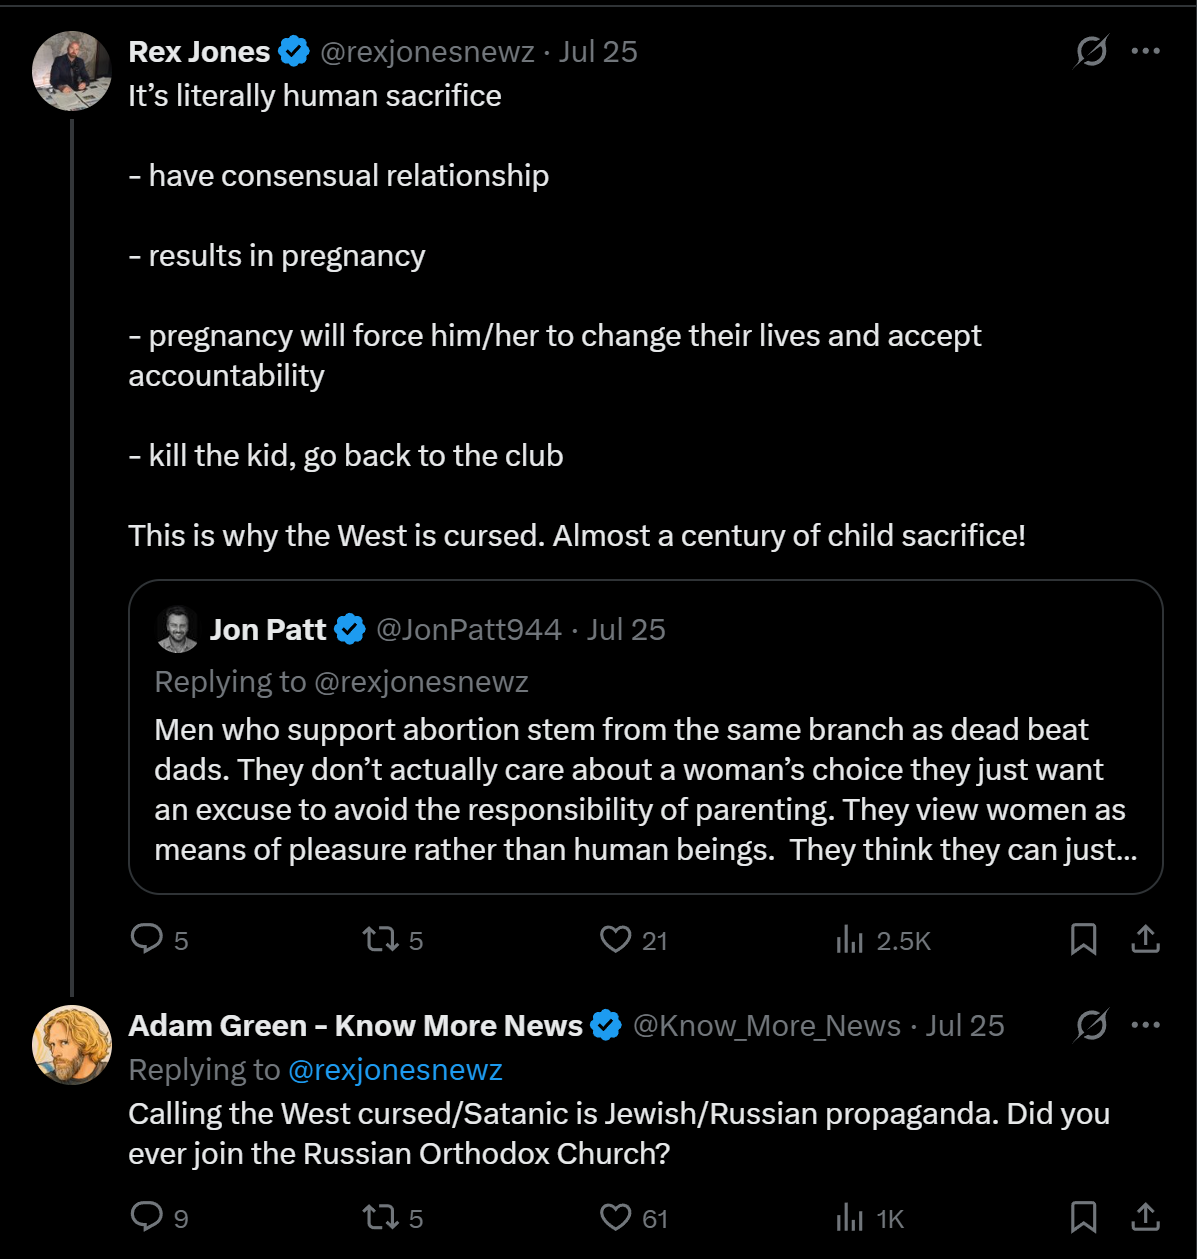Open @rexjonesnewz mention link in reply
This screenshot has width=1197, height=1259.
point(395,1070)
